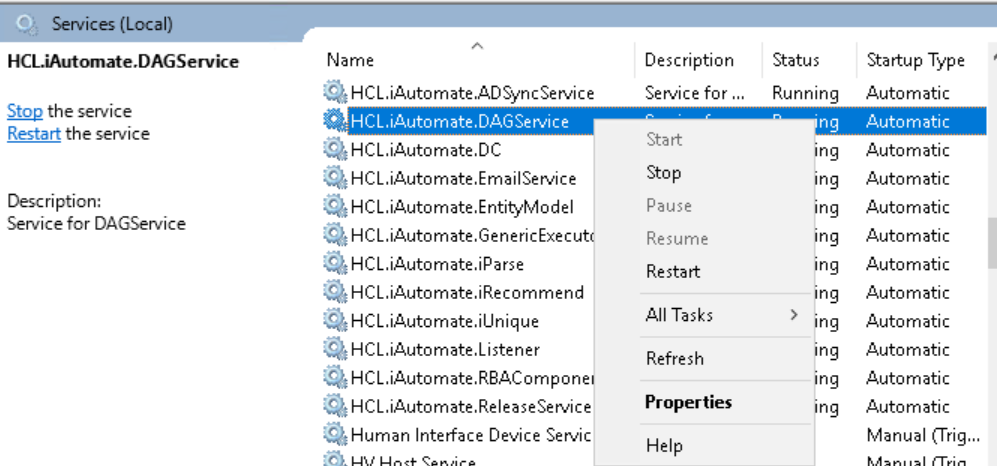Click the disabled Pause menu entry
997x466 pixels.
[704, 205]
